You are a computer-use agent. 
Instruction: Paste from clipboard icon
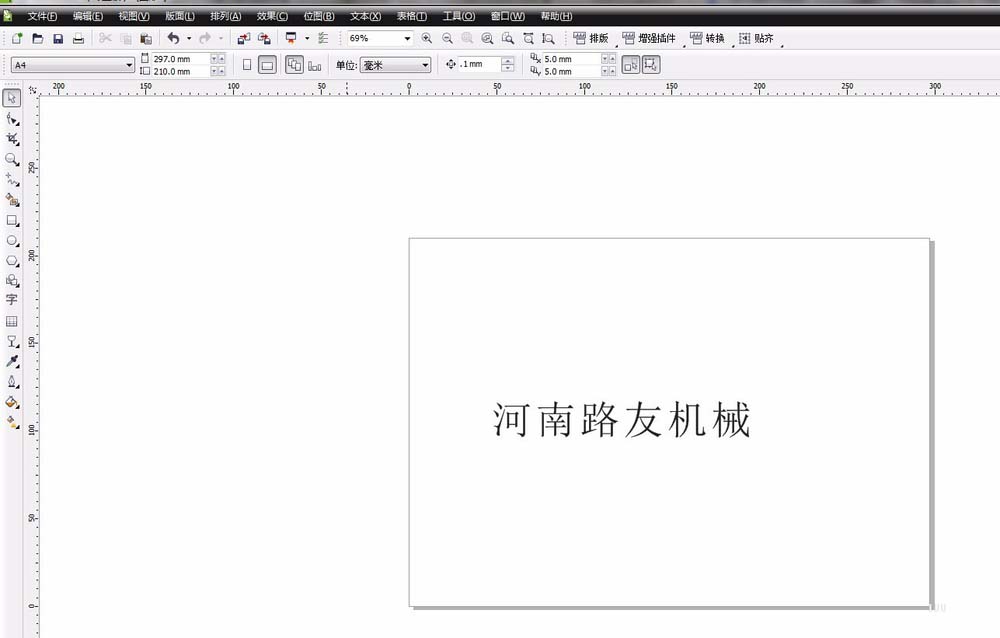coord(146,38)
